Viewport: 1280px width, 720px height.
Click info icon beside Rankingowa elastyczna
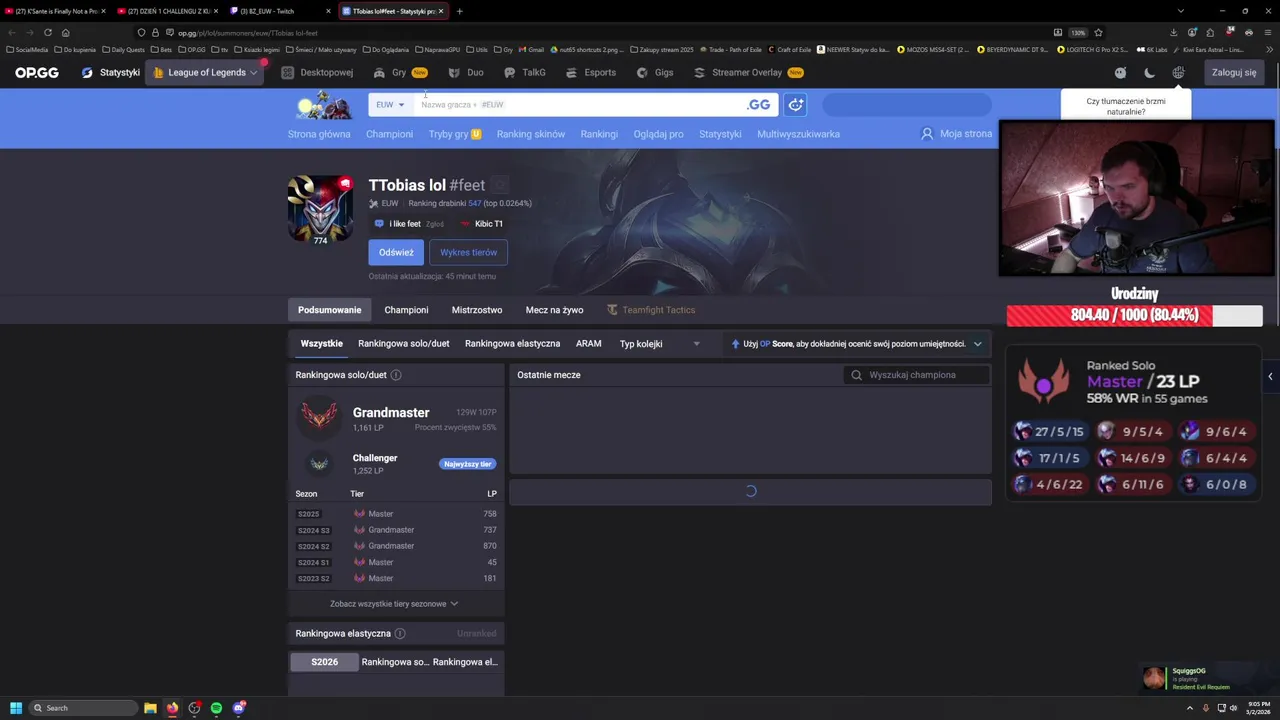pyautogui.click(x=400, y=633)
